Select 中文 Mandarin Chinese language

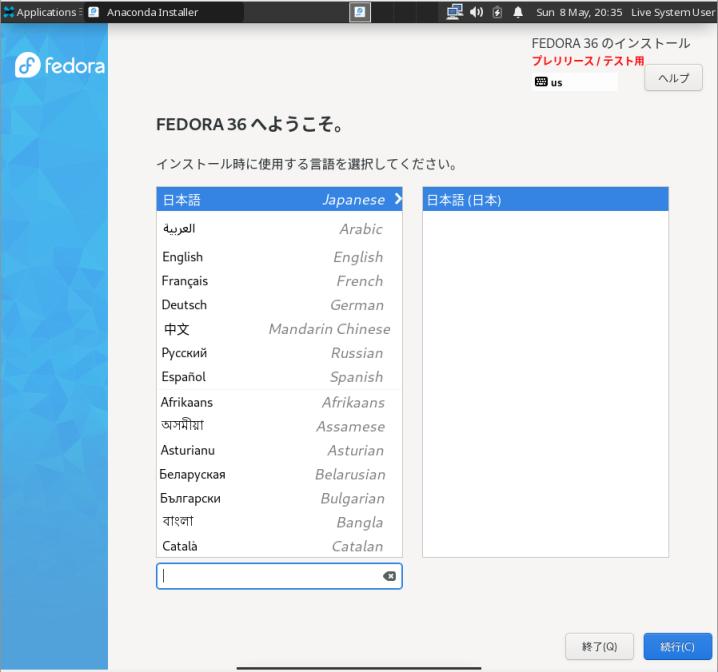pos(279,329)
